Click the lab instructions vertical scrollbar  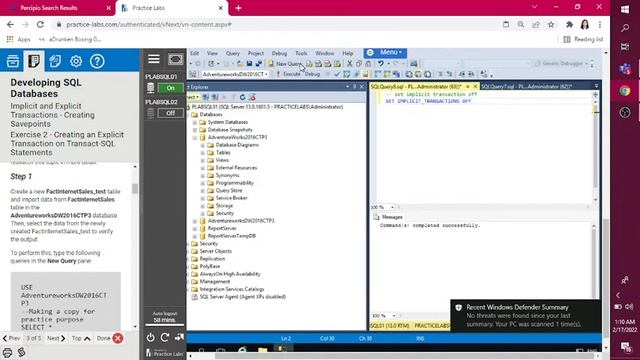(135, 247)
